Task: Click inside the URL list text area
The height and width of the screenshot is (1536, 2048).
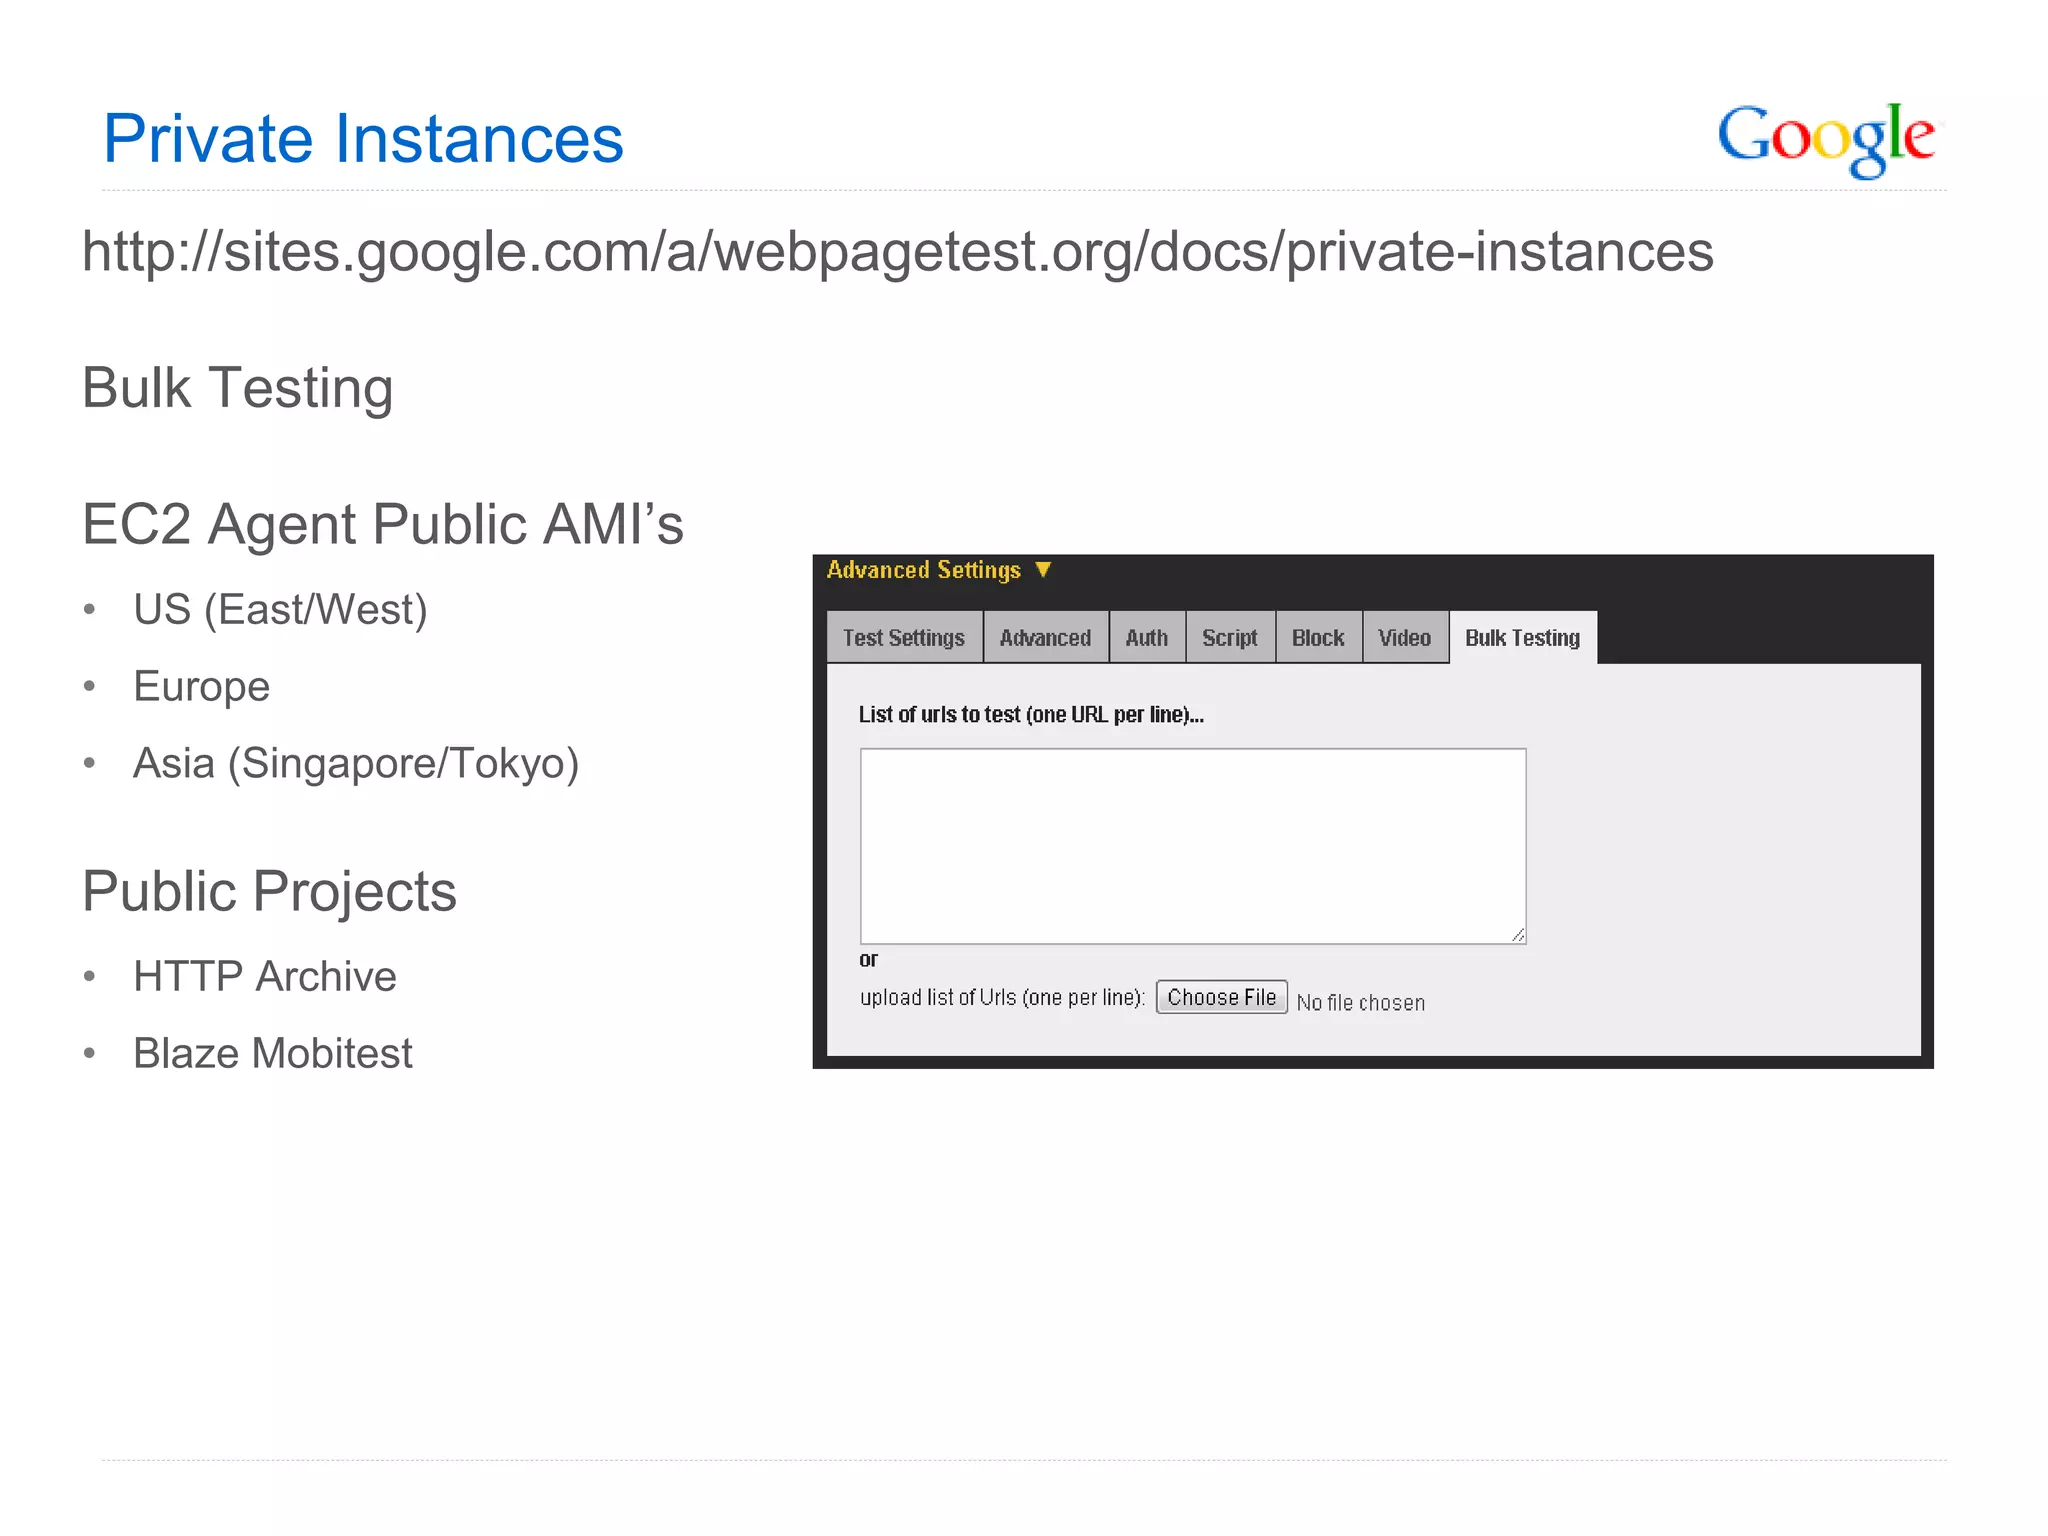Action: click(x=1192, y=845)
